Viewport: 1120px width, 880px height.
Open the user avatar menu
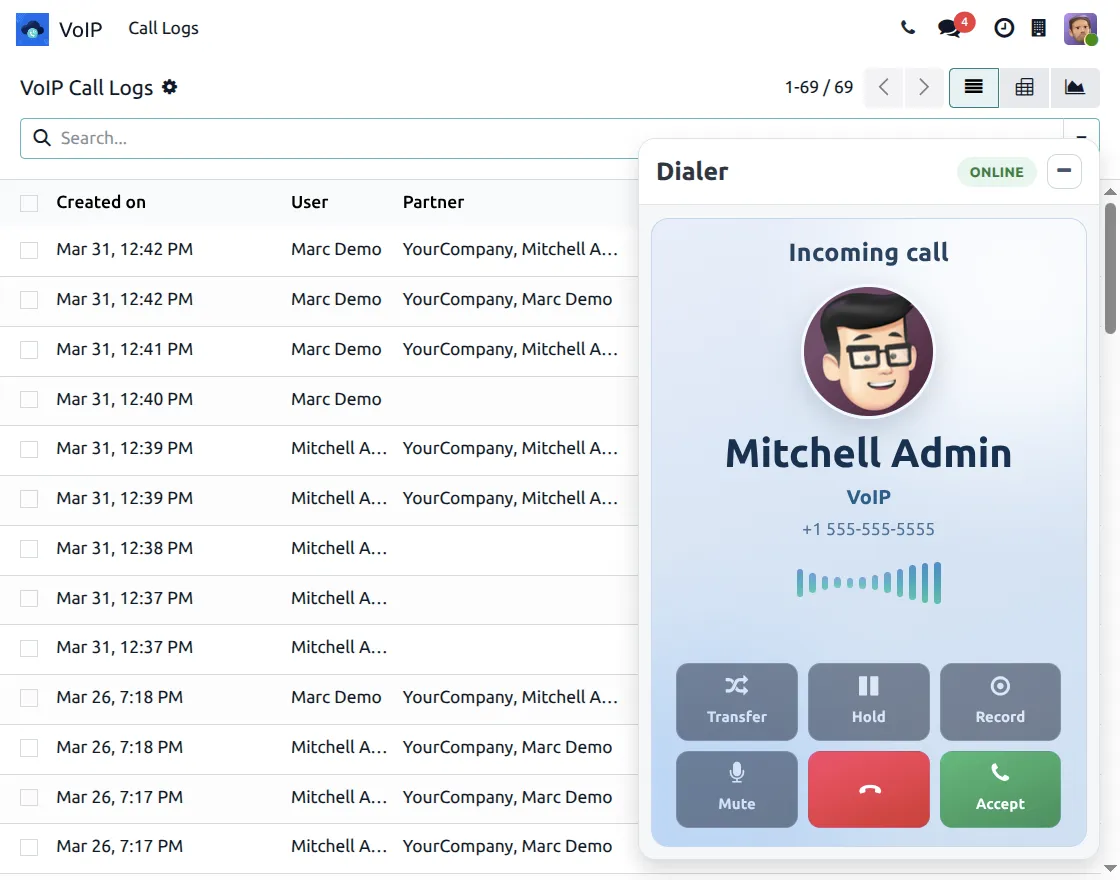(x=1080, y=28)
